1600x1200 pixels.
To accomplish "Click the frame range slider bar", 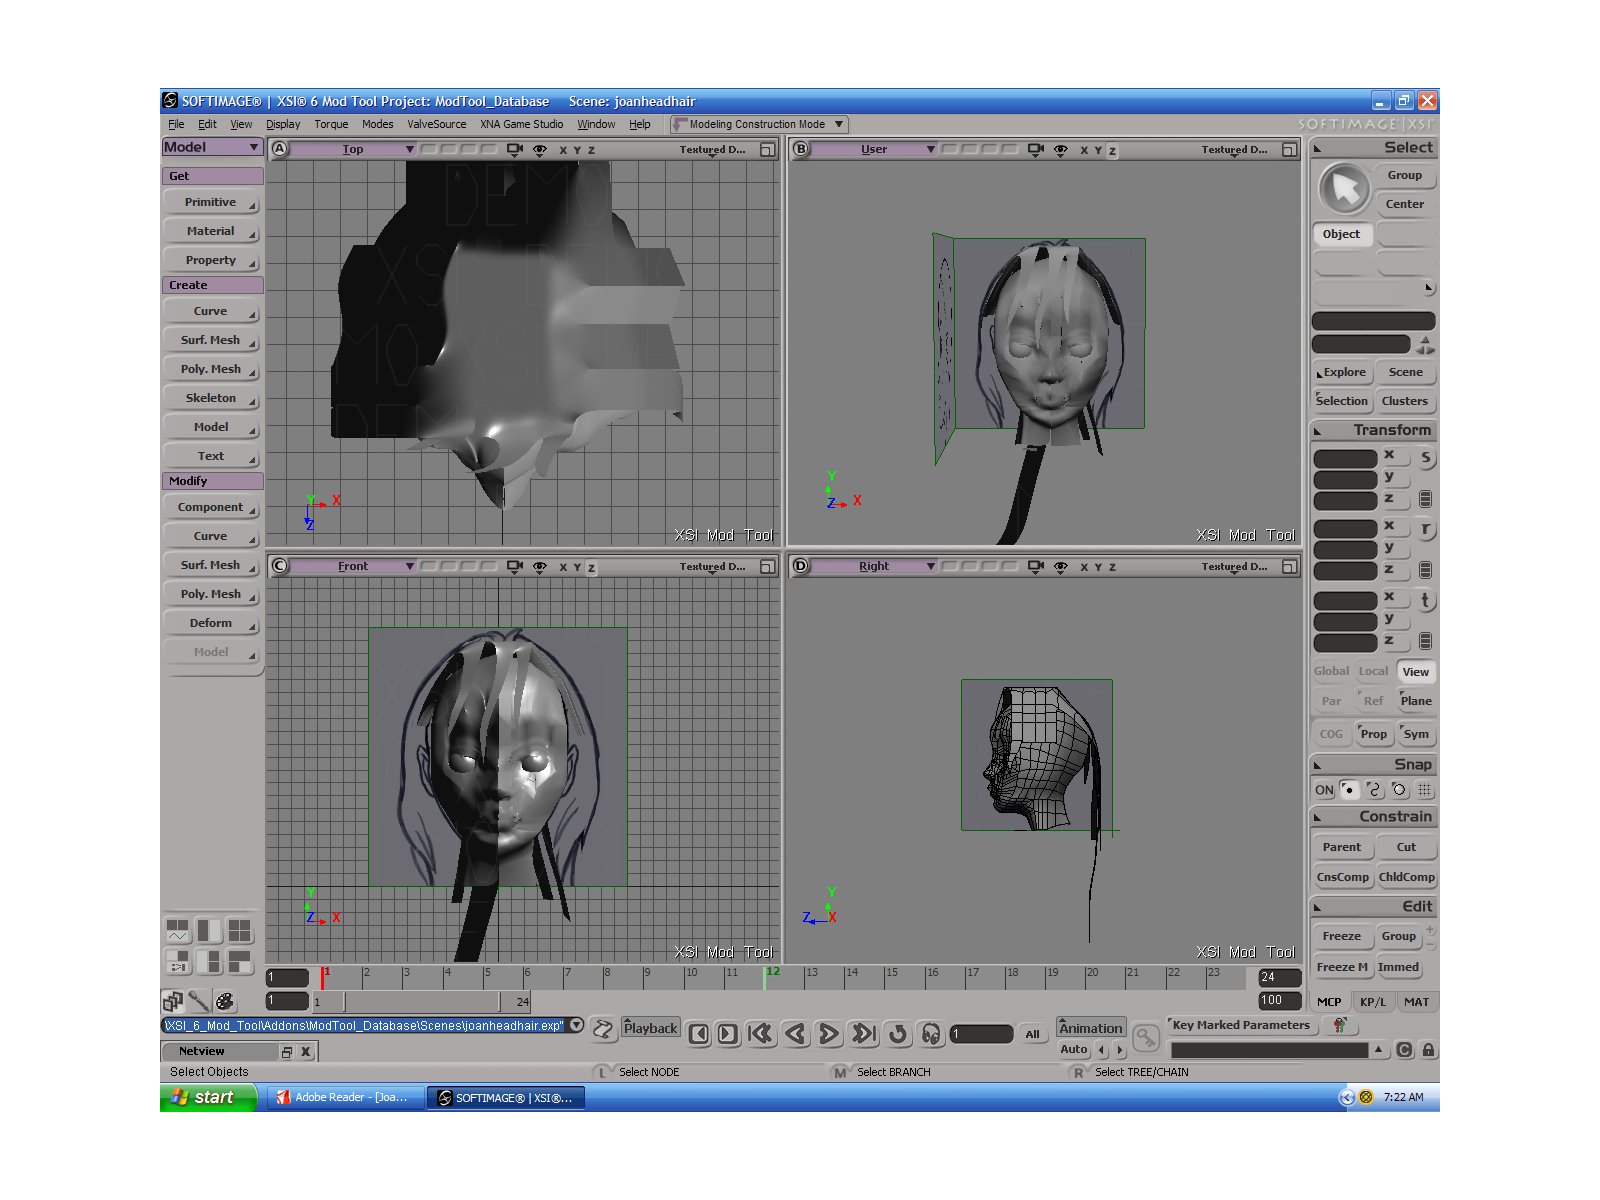I will point(421,1001).
